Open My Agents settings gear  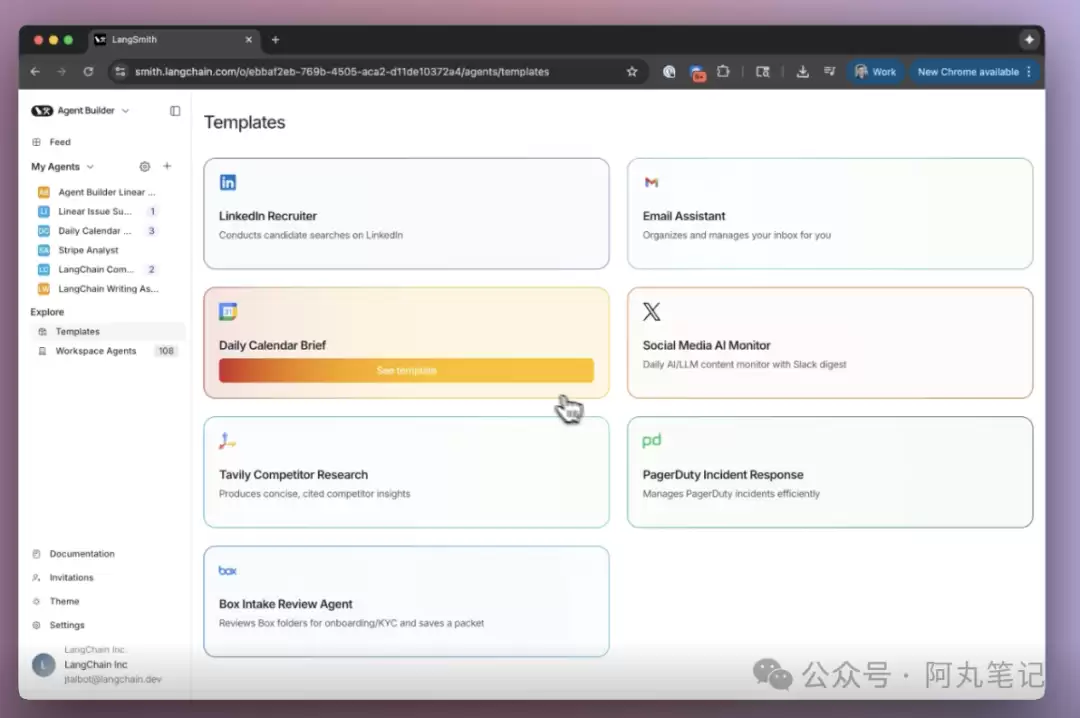145,167
